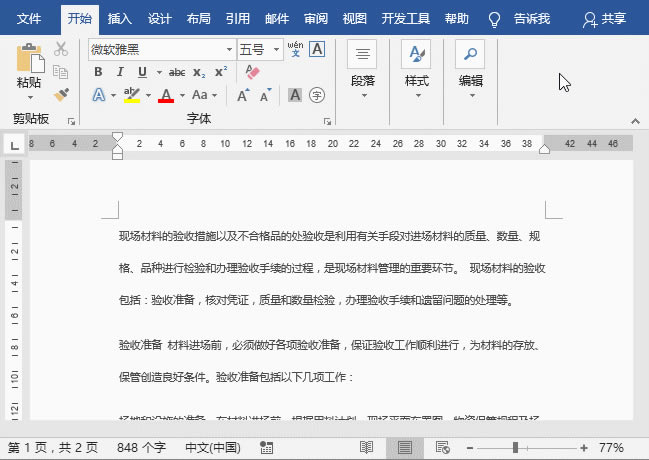The height and width of the screenshot is (460, 649).
Task: Switch to the 开发工具 Developer tab
Action: tap(405, 19)
